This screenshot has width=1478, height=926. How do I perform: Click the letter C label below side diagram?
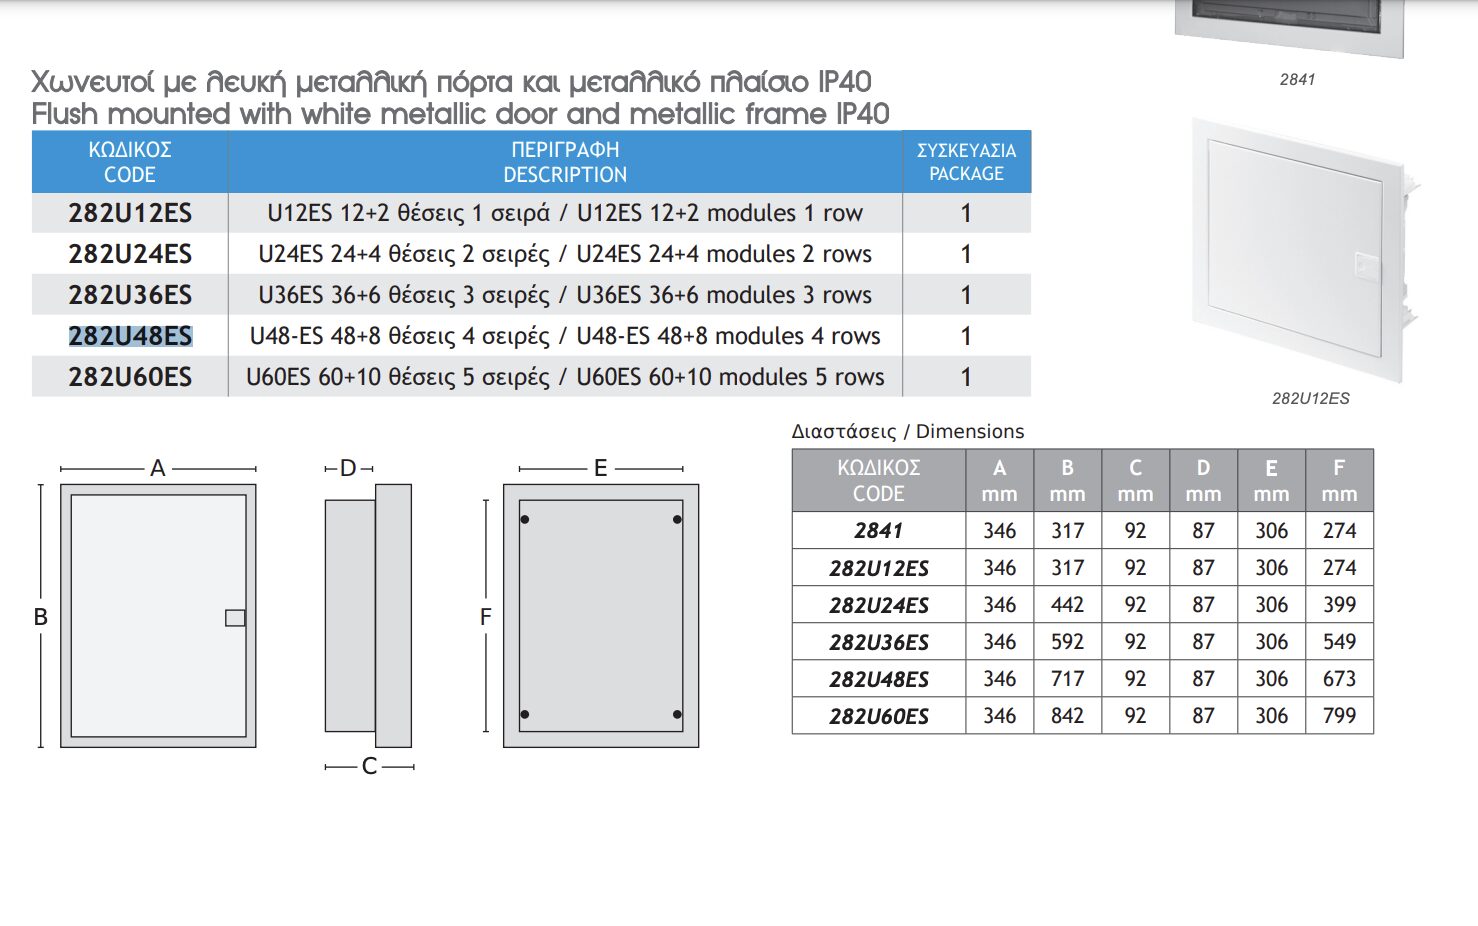tap(369, 767)
